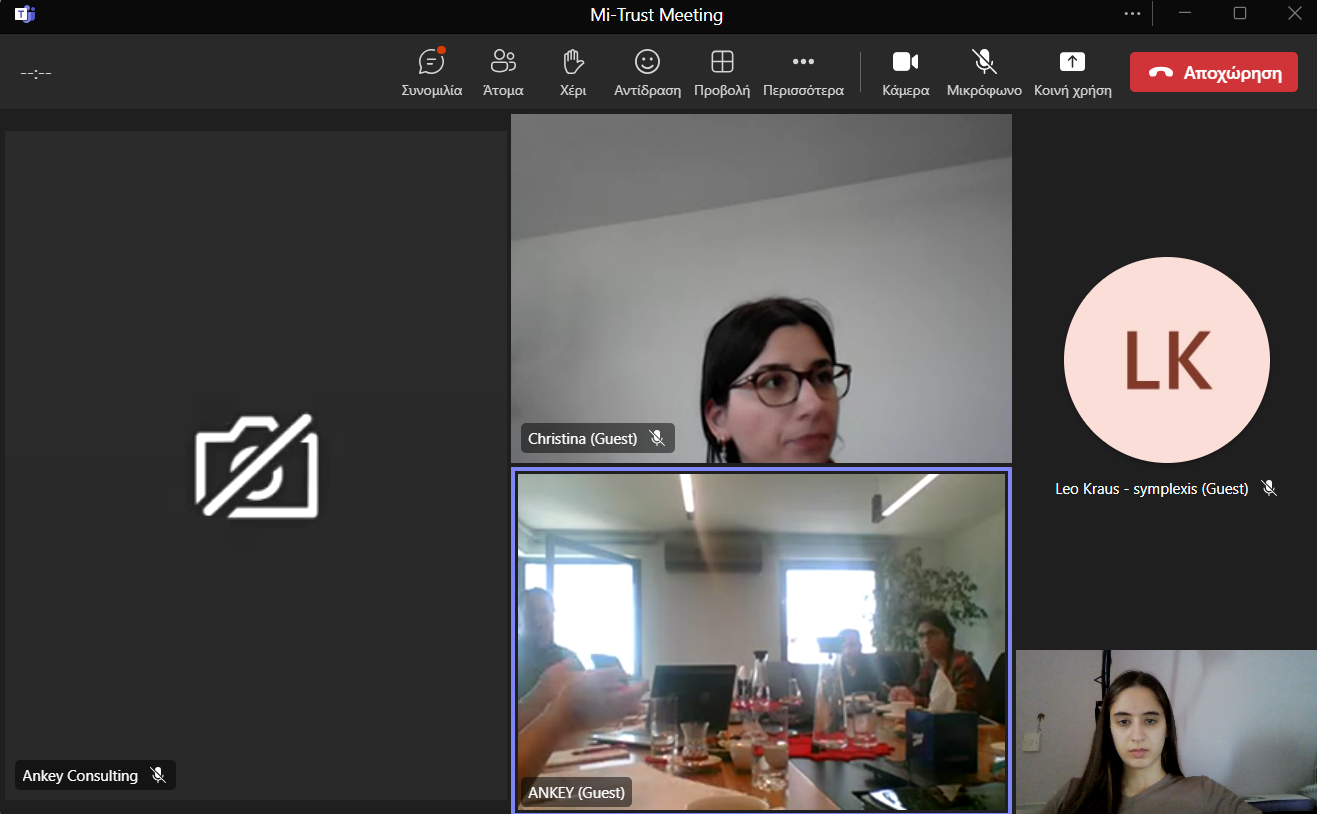Screen dimensions: 1317x814
Task: Click the Ankey Consulting name label
Action: [x=80, y=775]
